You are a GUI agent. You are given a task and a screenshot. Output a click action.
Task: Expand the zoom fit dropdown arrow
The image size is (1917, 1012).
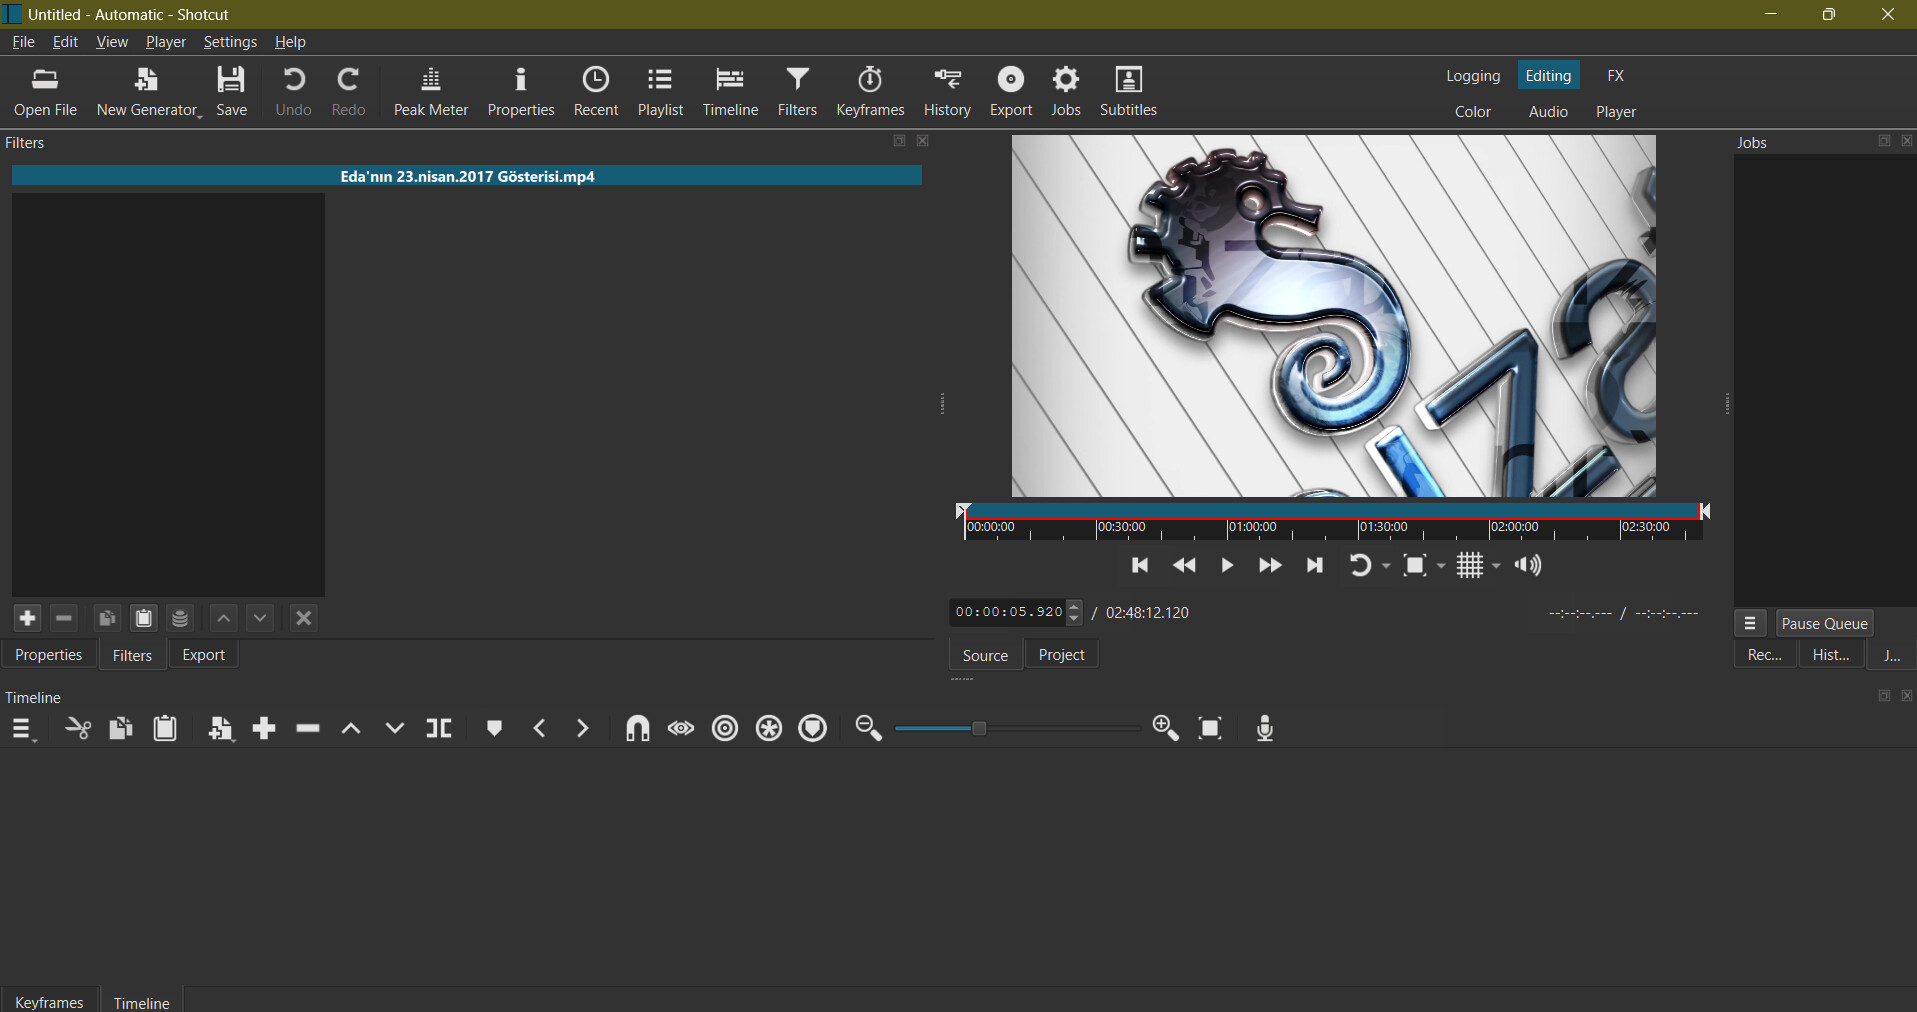pos(1441,566)
